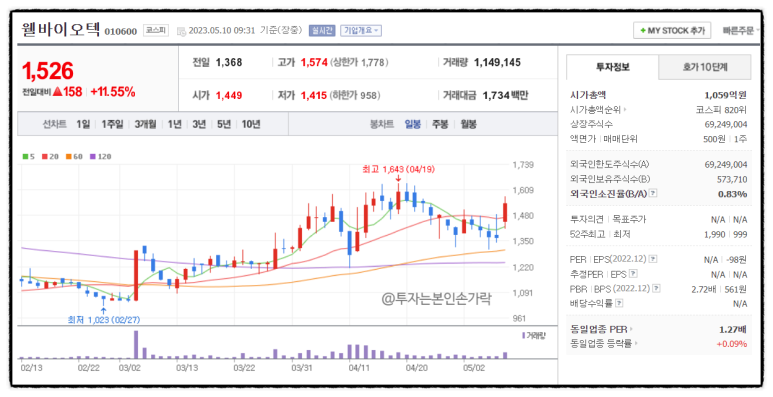Click the MY STOCK 추가 button

click(x=672, y=31)
